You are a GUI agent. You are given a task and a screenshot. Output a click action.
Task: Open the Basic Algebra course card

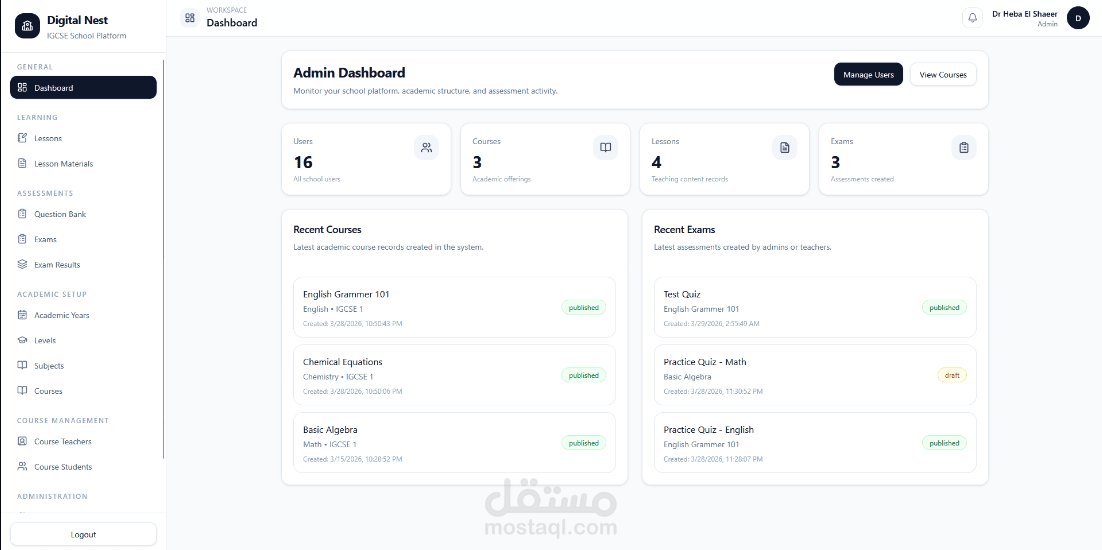pos(454,443)
